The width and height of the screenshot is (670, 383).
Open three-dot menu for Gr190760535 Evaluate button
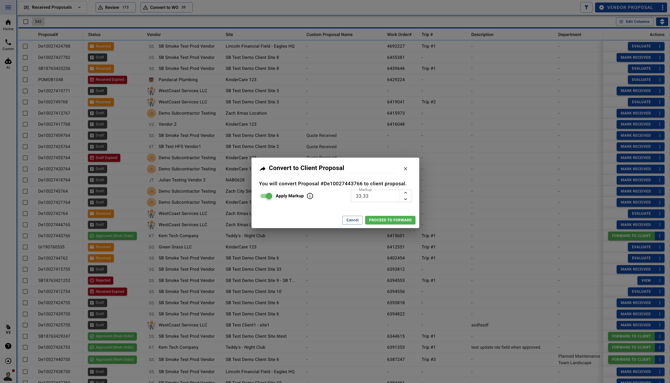[660, 247]
